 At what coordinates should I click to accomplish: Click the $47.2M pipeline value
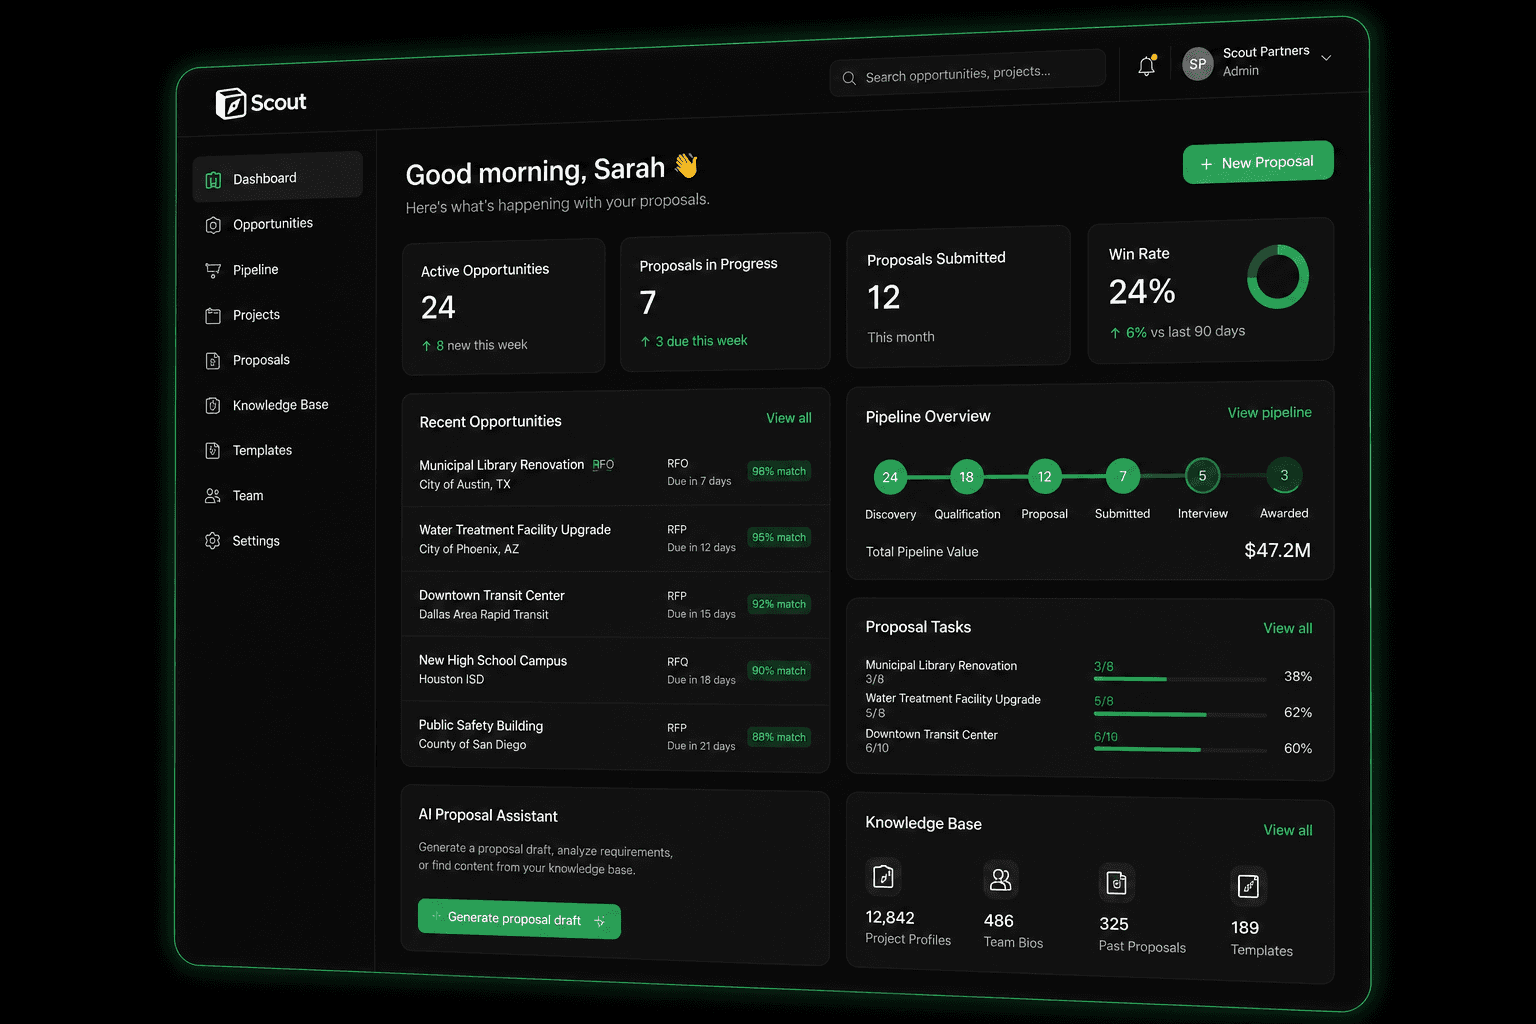click(1277, 550)
